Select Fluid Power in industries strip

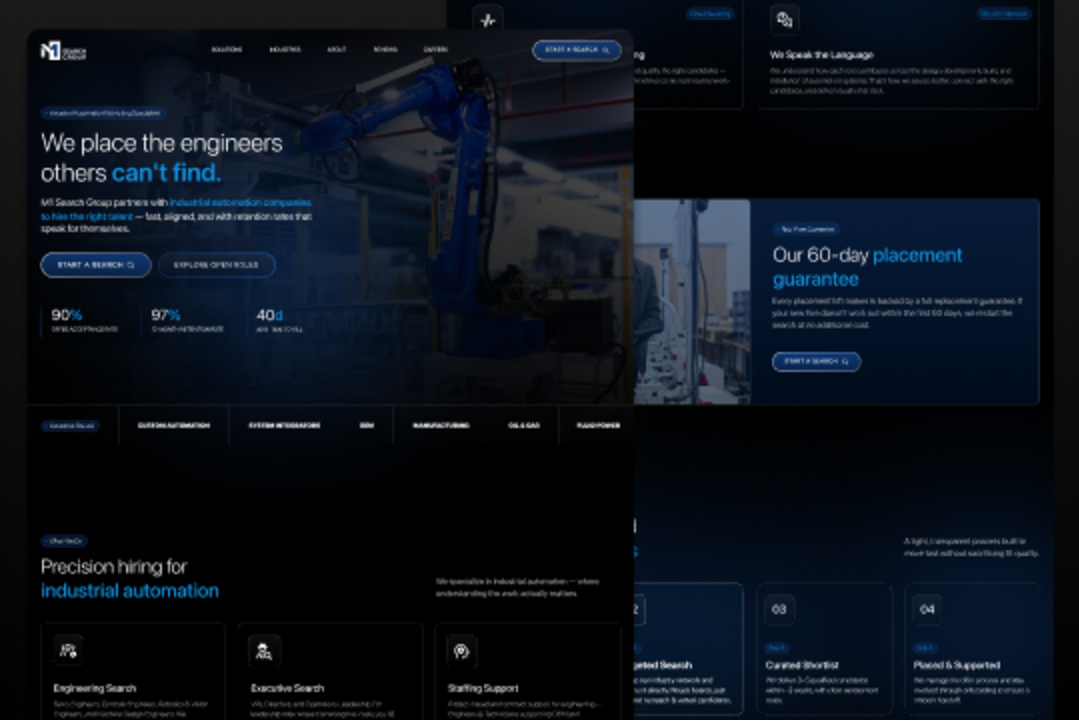click(x=598, y=426)
